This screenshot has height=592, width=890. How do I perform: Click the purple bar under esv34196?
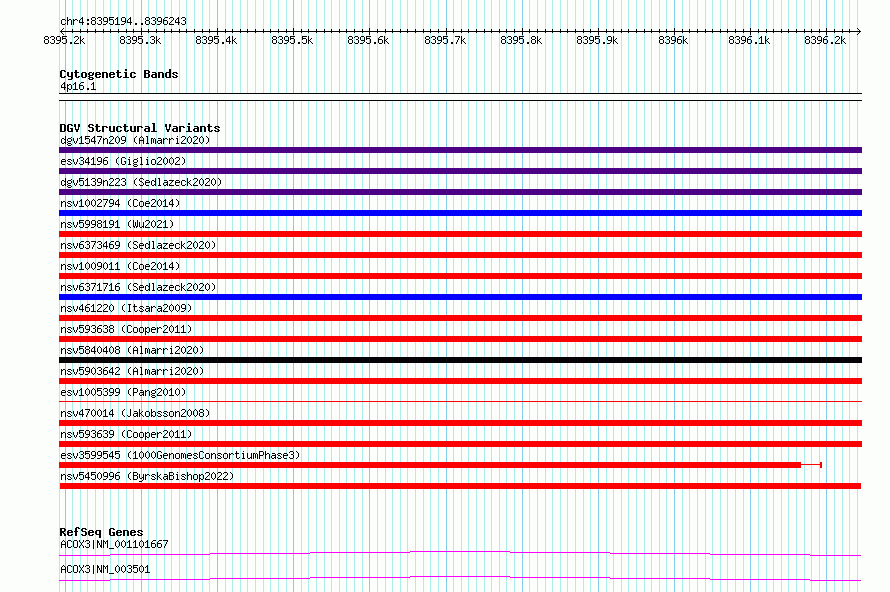460,171
